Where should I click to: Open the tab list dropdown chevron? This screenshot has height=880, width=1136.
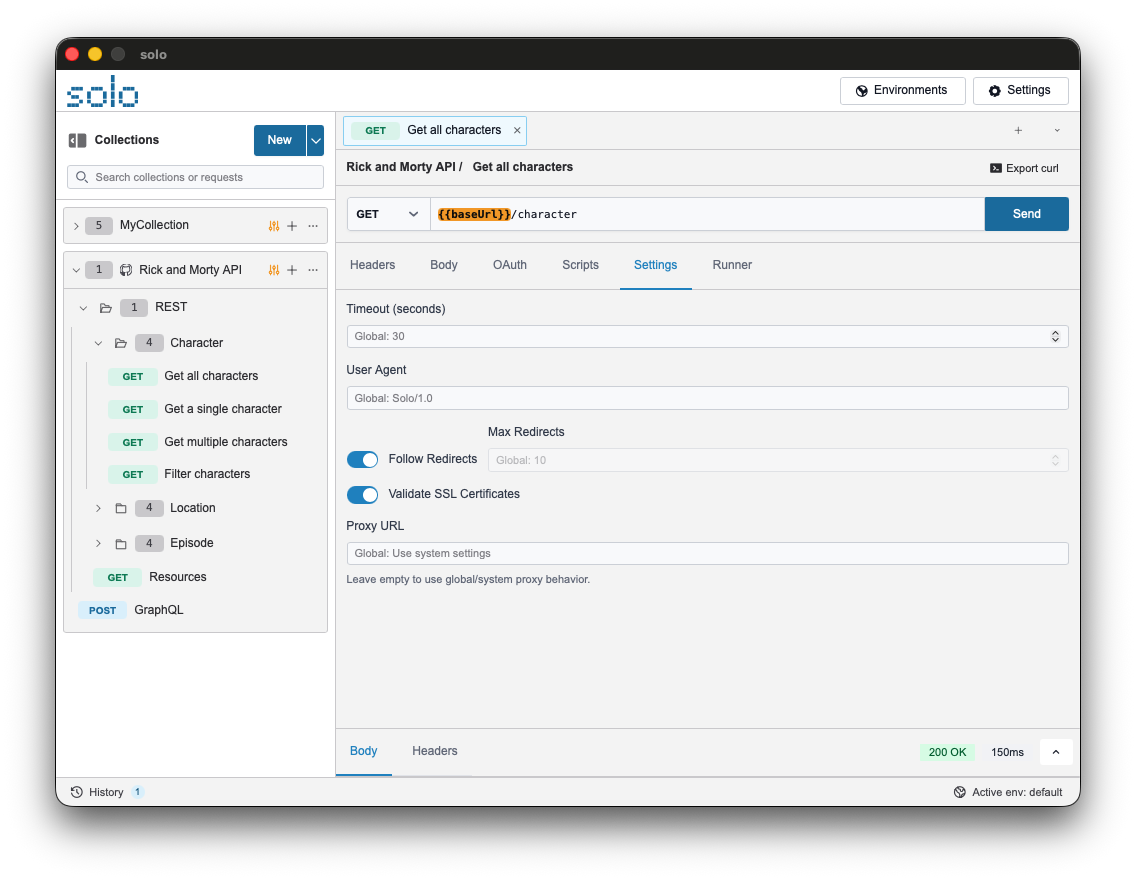pos(1057,130)
